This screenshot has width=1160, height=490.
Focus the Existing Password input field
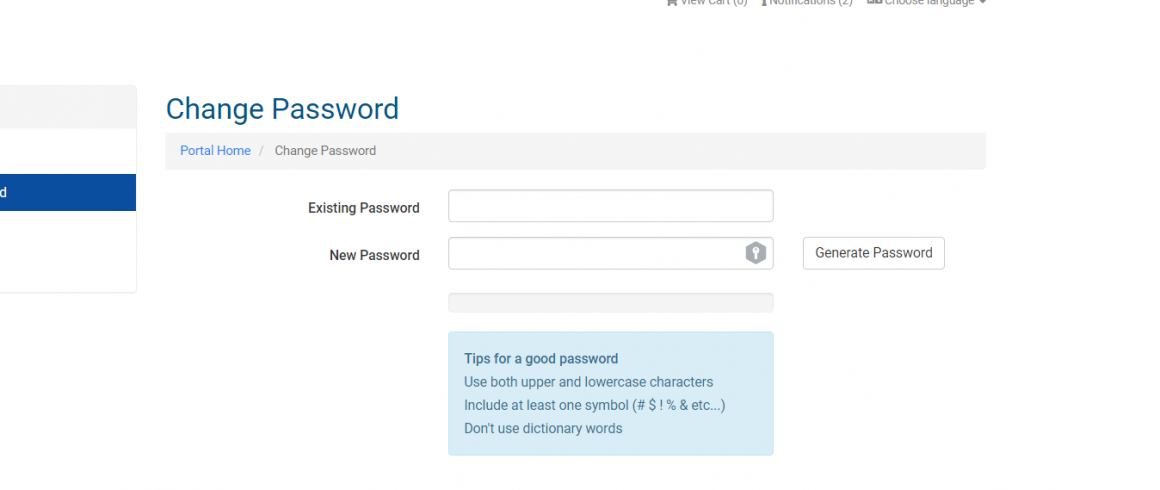pos(610,206)
